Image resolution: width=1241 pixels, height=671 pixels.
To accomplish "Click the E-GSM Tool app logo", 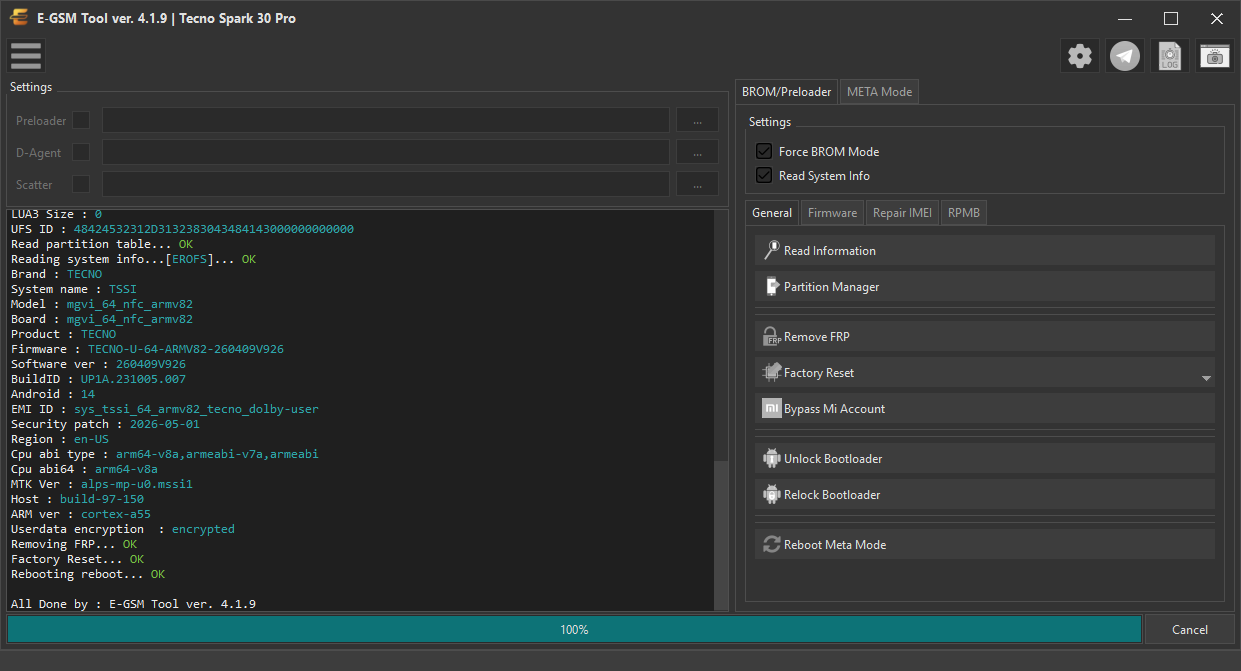I will 19,18.
